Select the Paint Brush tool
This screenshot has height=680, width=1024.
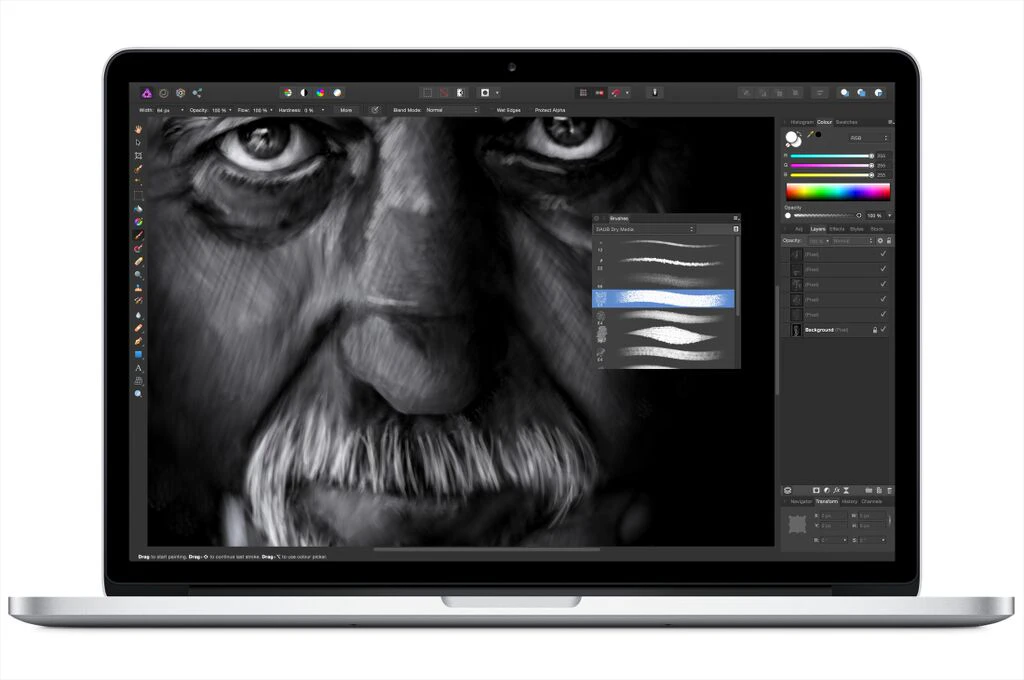[x=139, y=236]
